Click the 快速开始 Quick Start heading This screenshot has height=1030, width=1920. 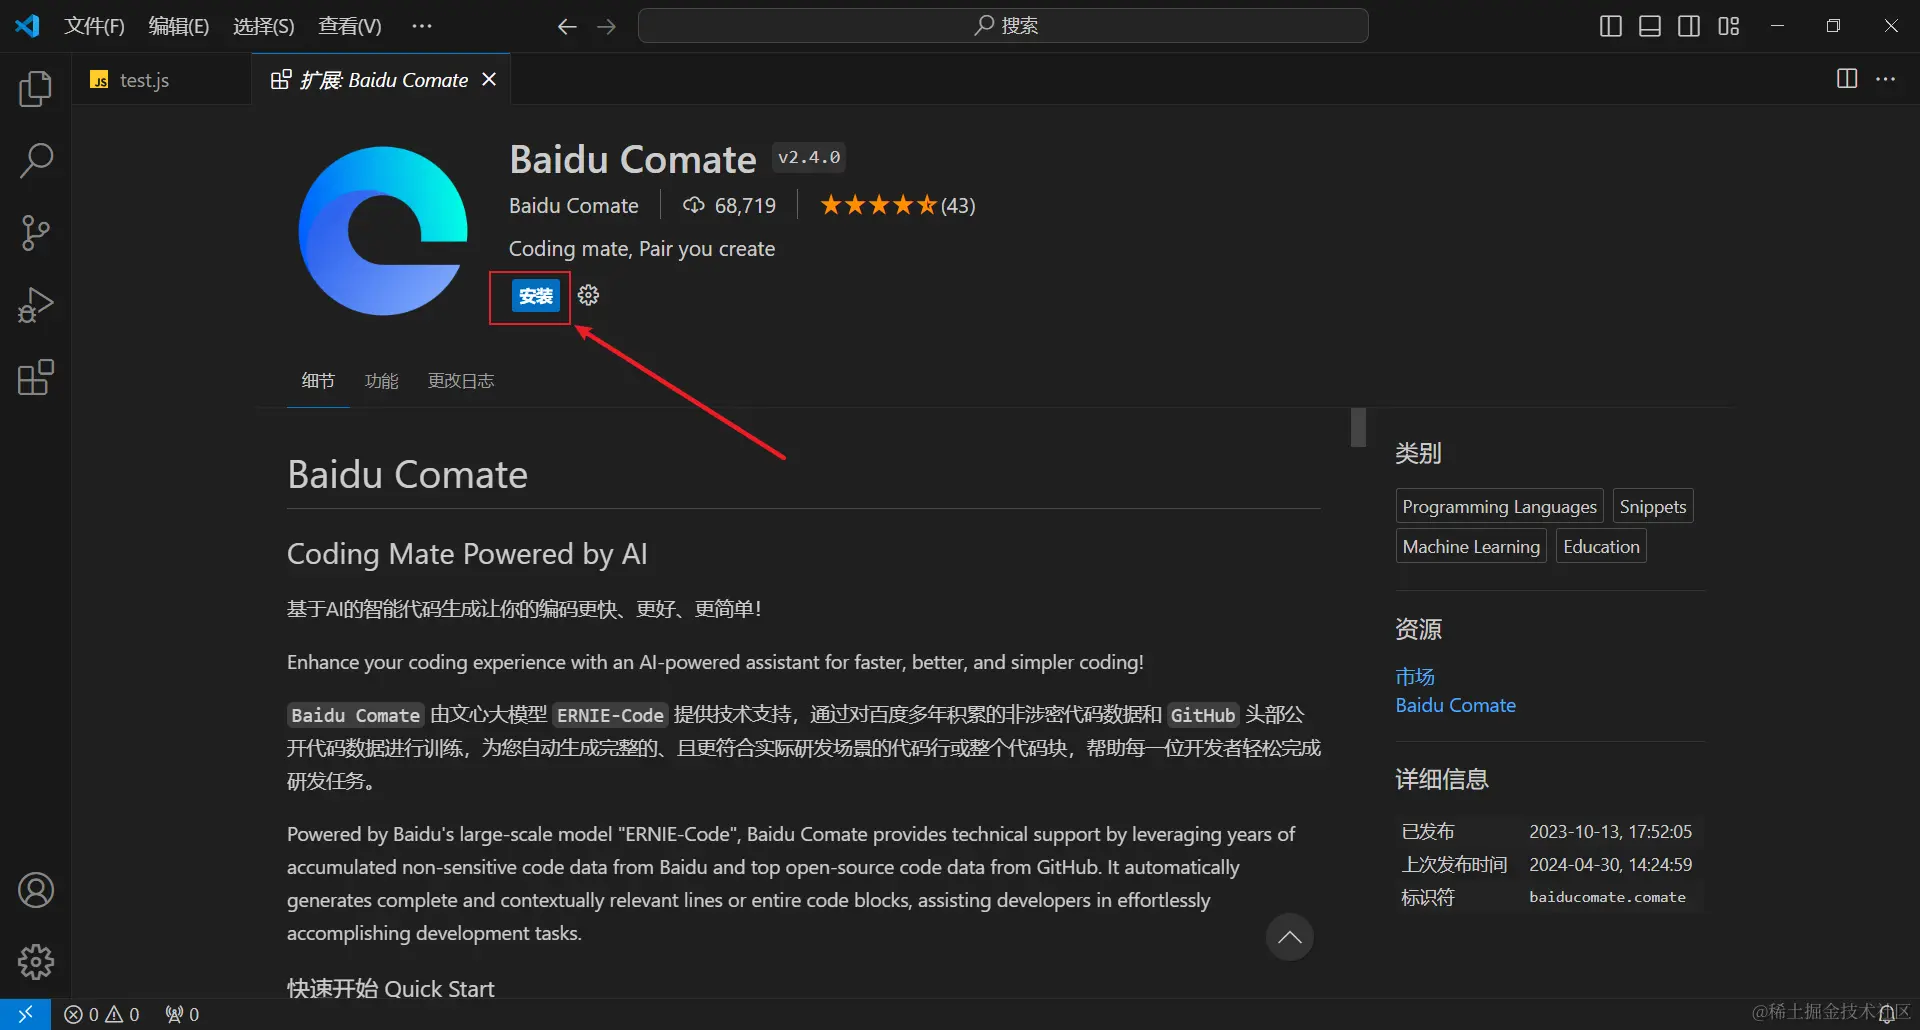pos(391,988)
